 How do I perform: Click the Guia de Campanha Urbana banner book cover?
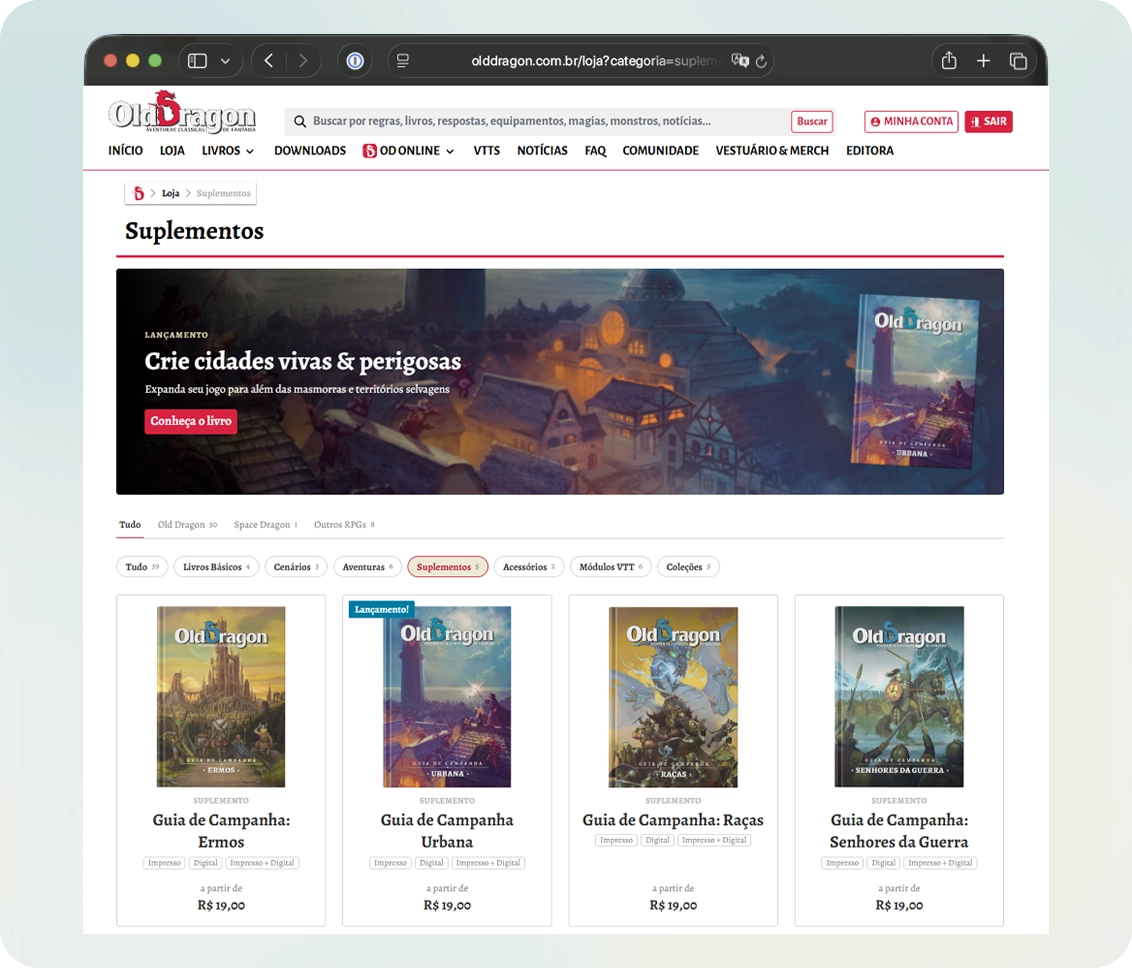tap(916, 381)
